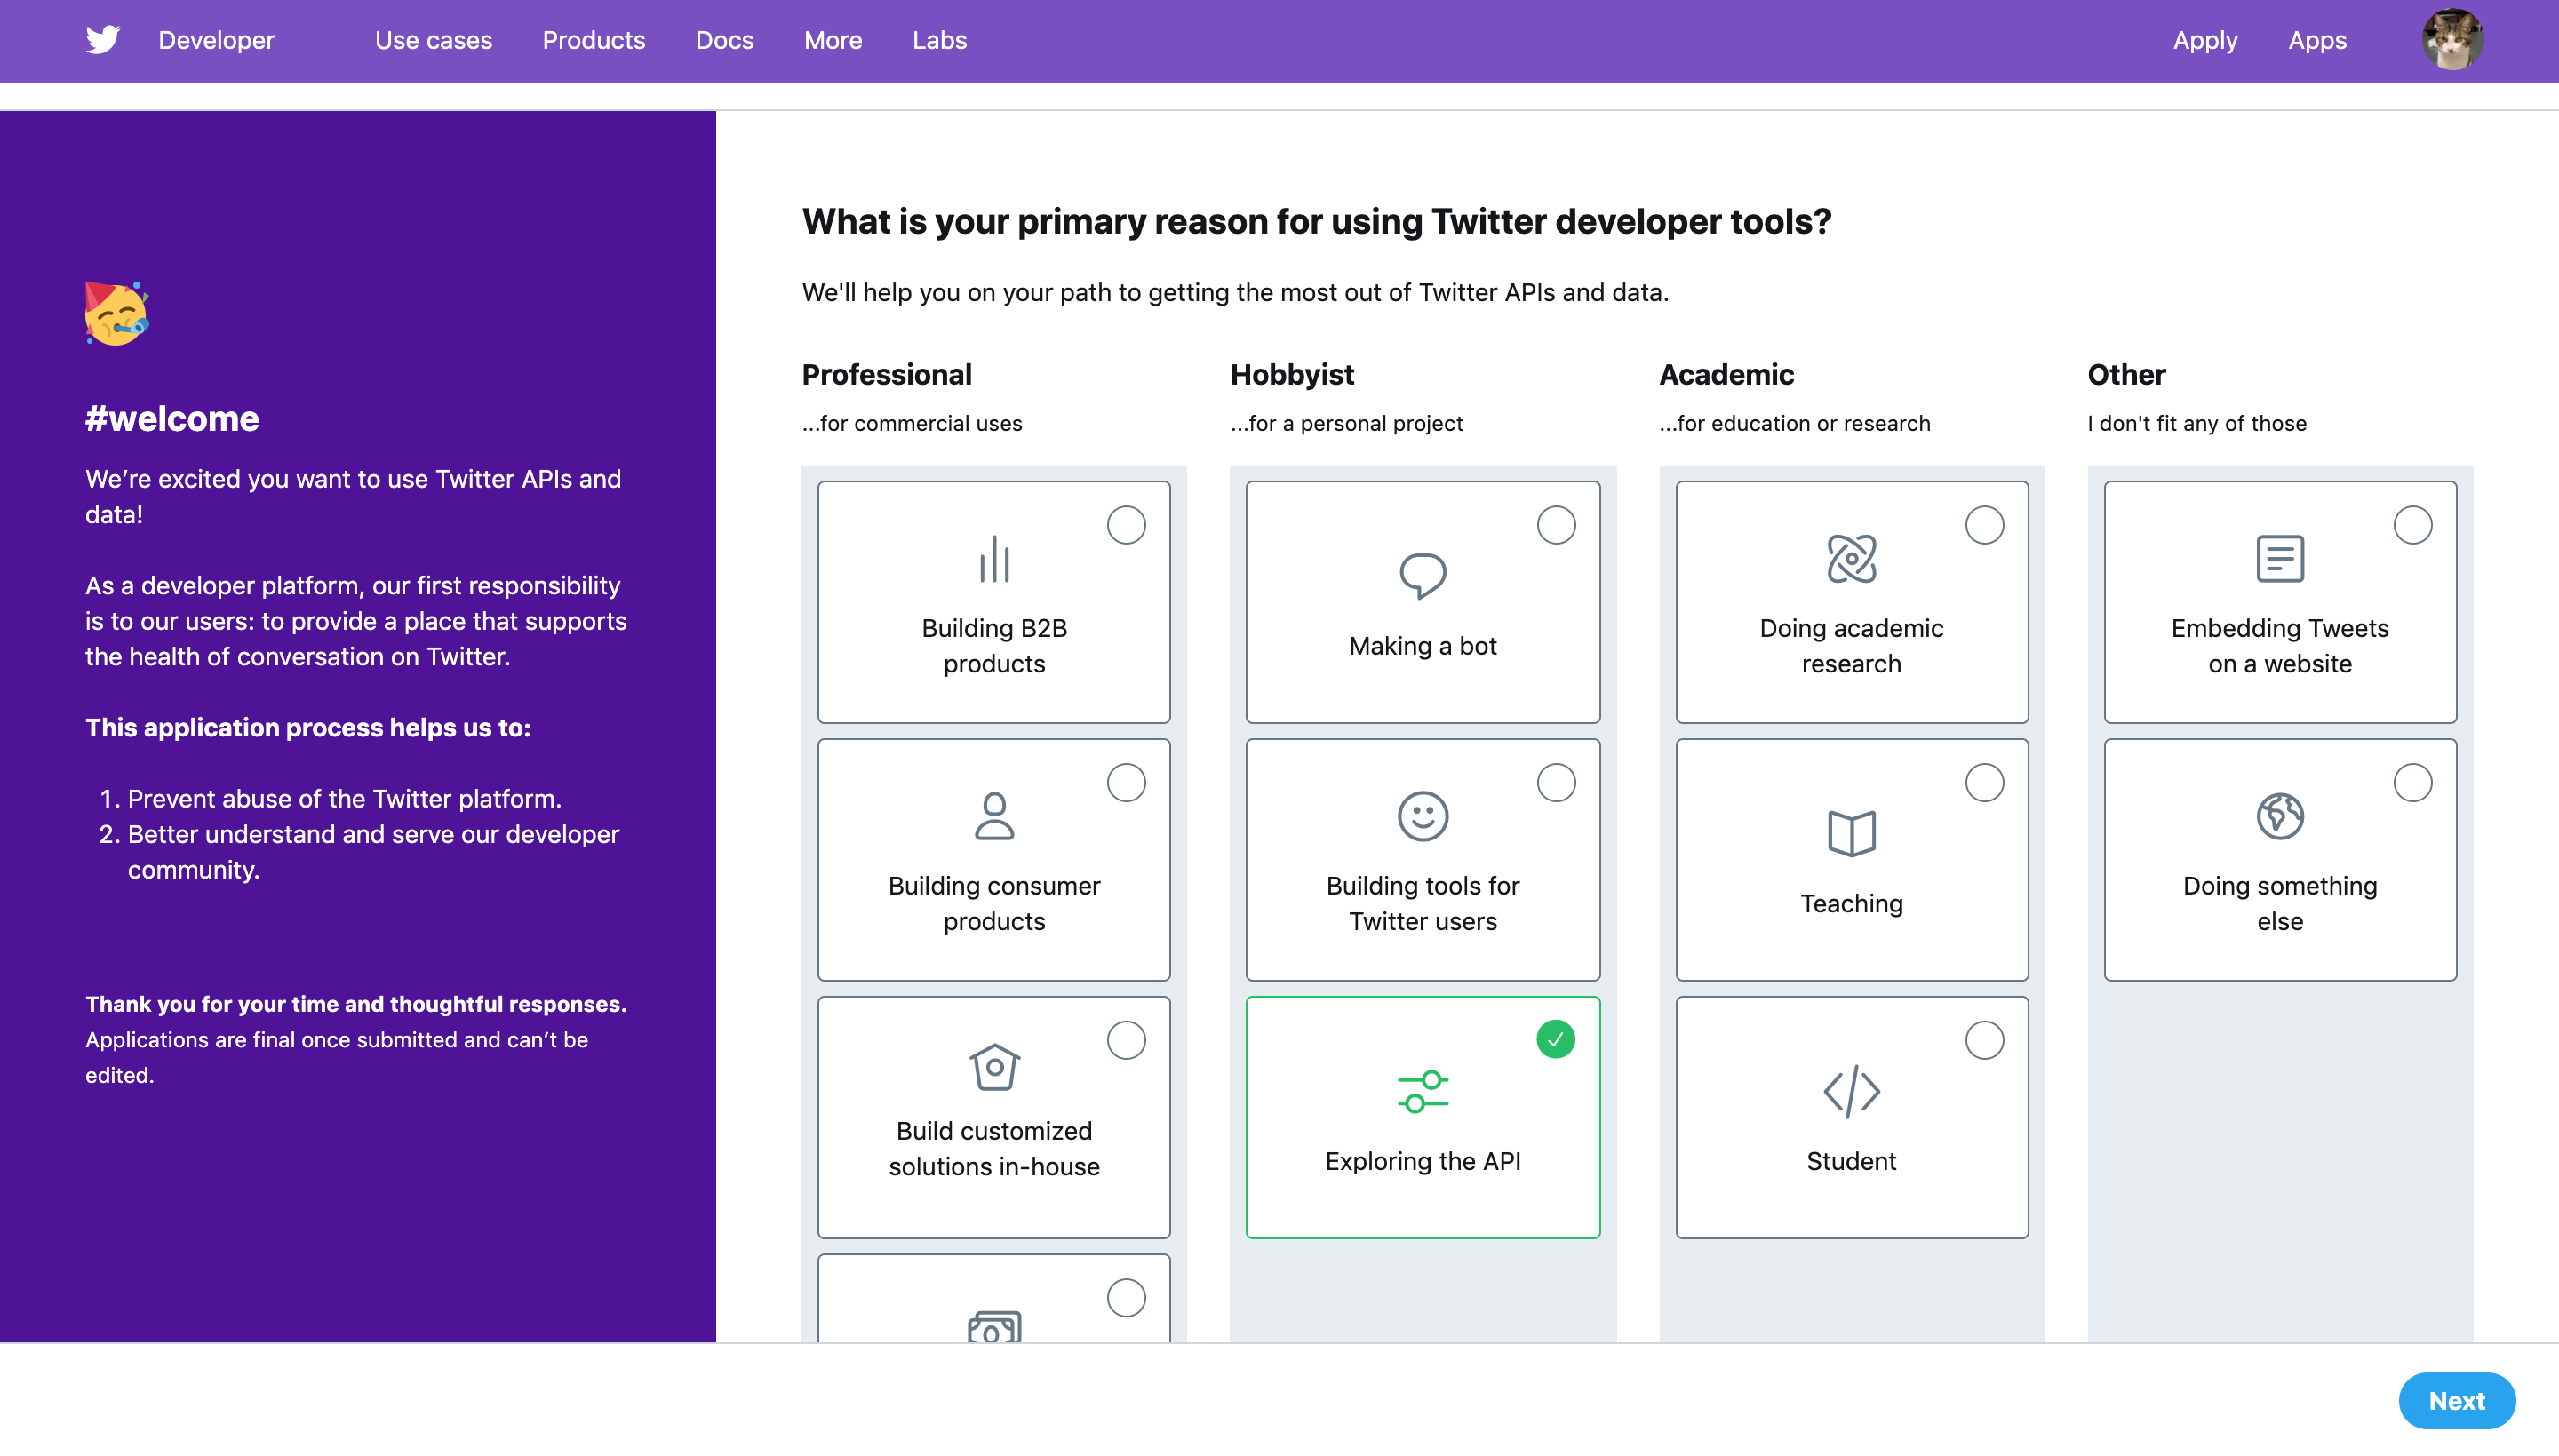This screenshot has height=1456, width=2559.
Task: Toggle the checked Exploring the API option
Action: (1556, 1040)
